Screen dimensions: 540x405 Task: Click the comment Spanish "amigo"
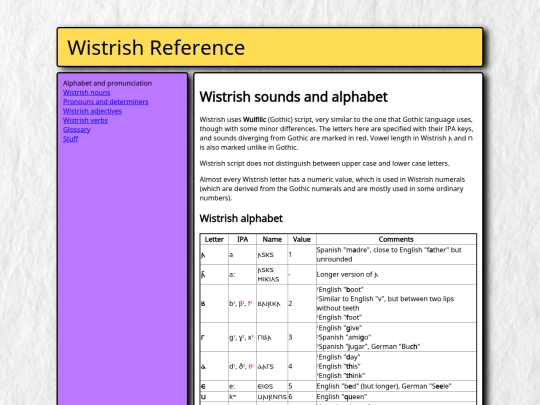click(344, 337)
